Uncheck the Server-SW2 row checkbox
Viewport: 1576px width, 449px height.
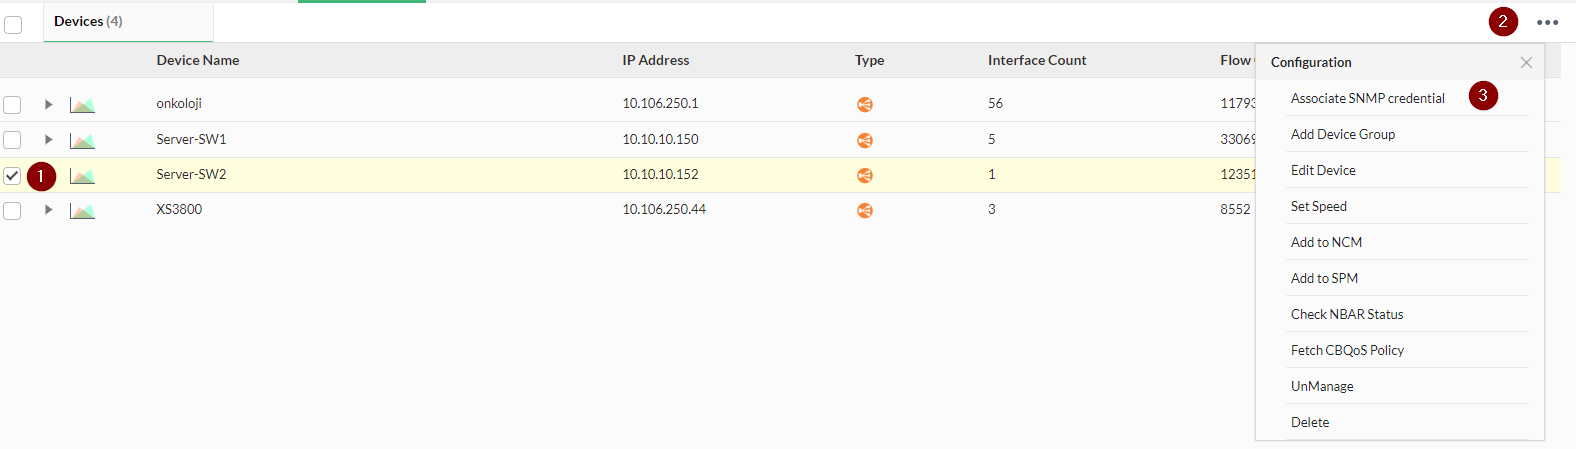point(12,175)
